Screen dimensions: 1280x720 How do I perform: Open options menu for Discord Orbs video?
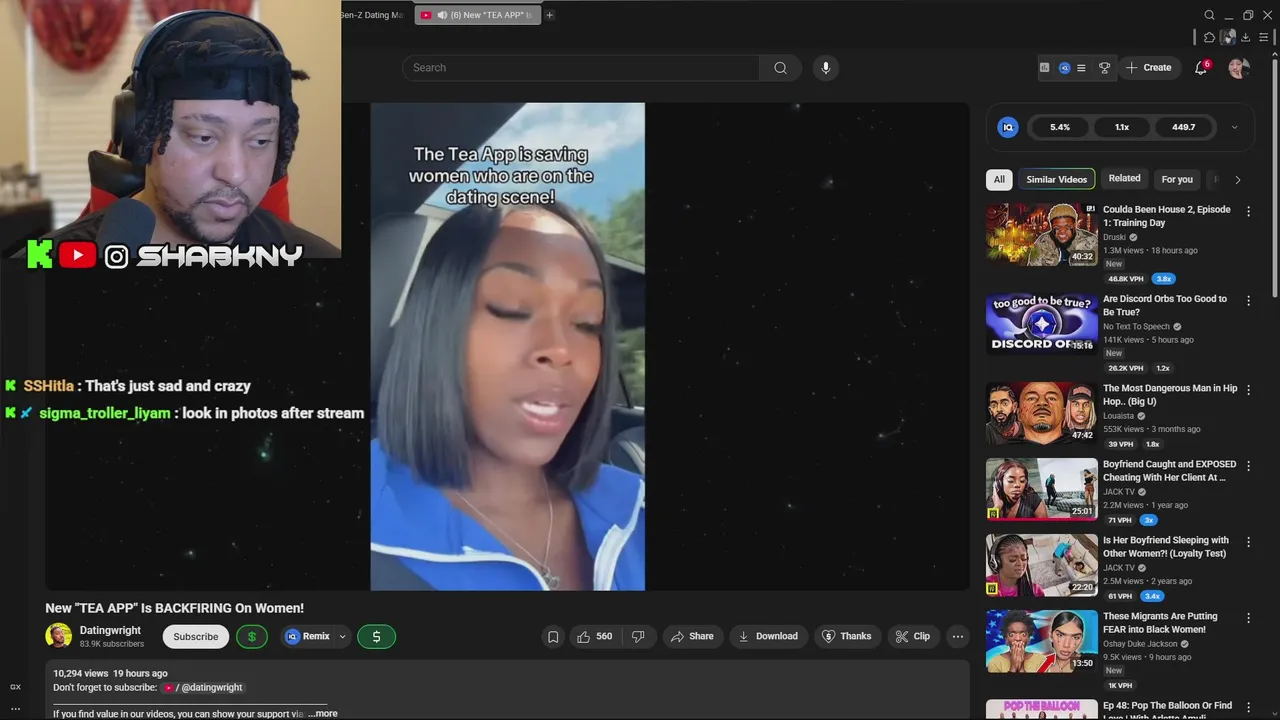pos(1248,300)
